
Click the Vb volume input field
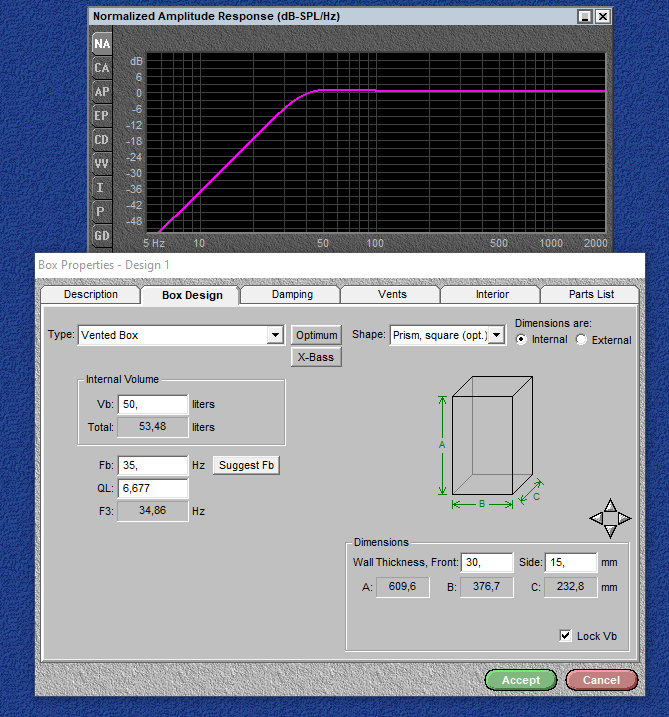(153, 404)
